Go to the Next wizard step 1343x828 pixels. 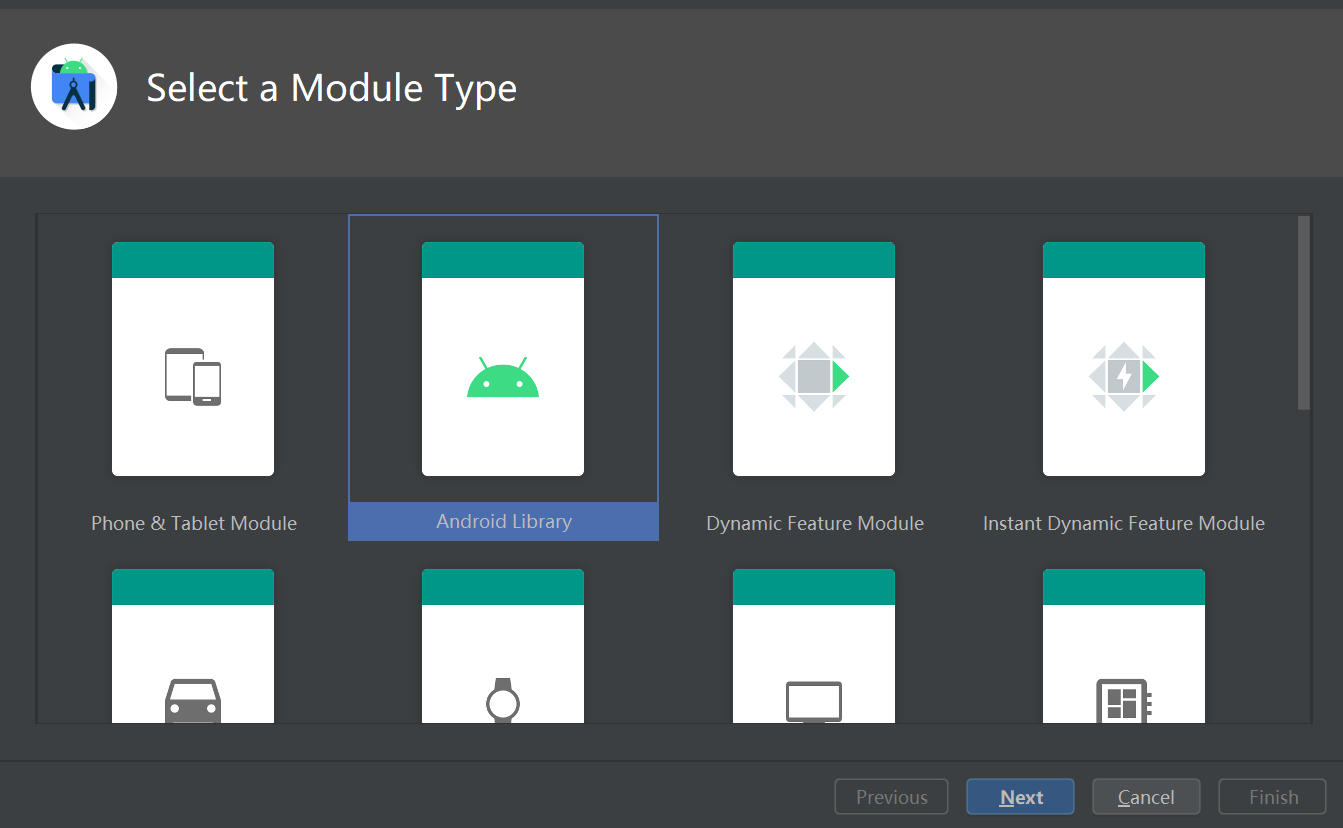point(1020,797)
